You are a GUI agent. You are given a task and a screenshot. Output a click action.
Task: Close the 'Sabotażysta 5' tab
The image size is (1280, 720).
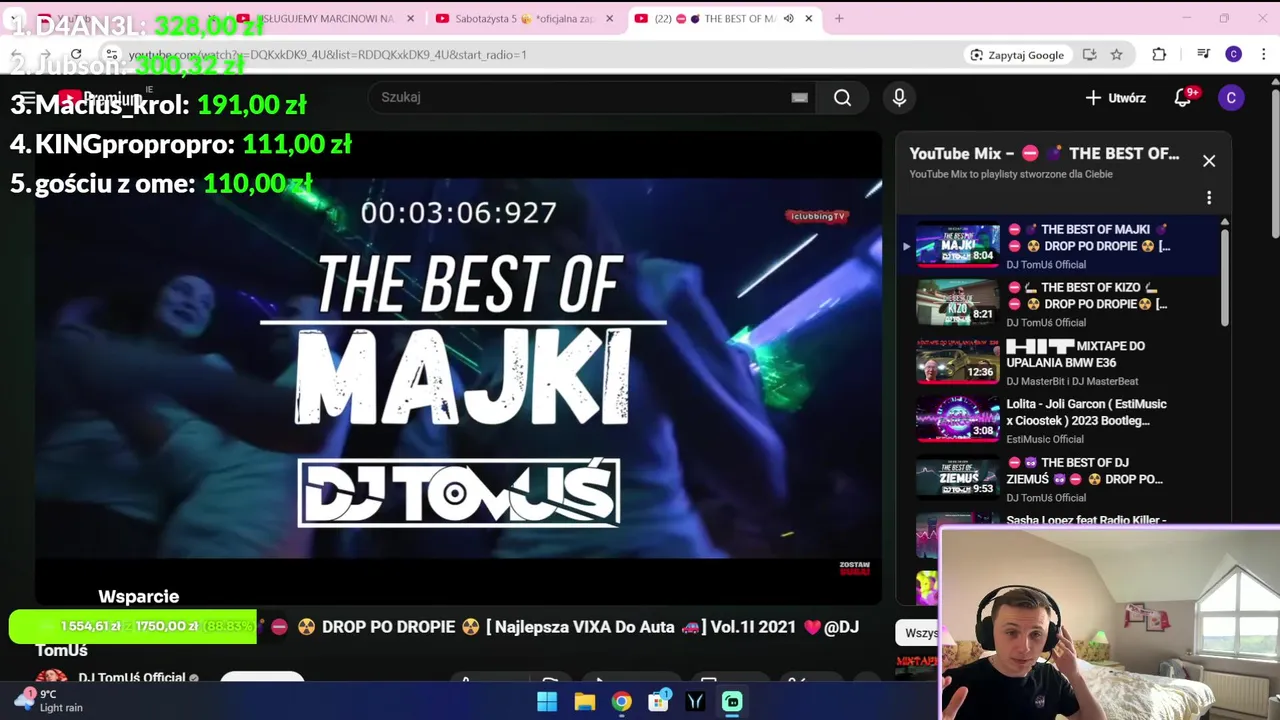pos(610,18)
